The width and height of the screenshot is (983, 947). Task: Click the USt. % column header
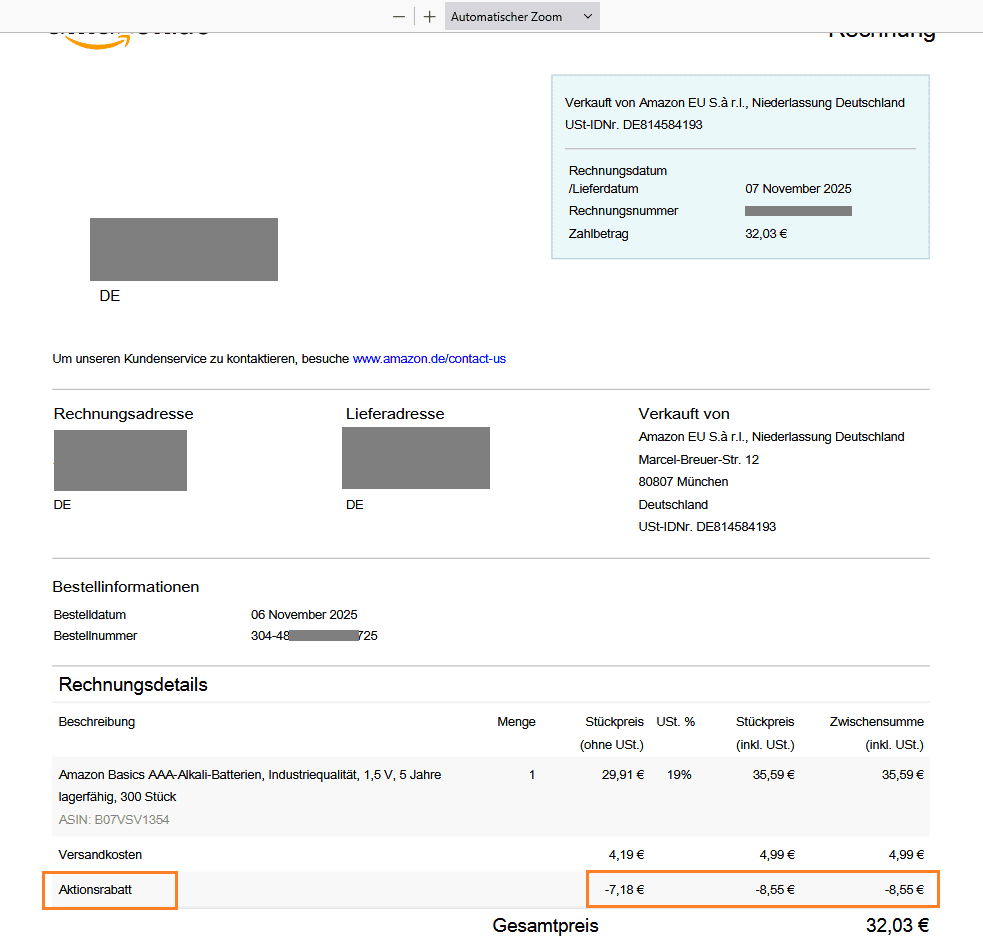click(x=675, y=721)
